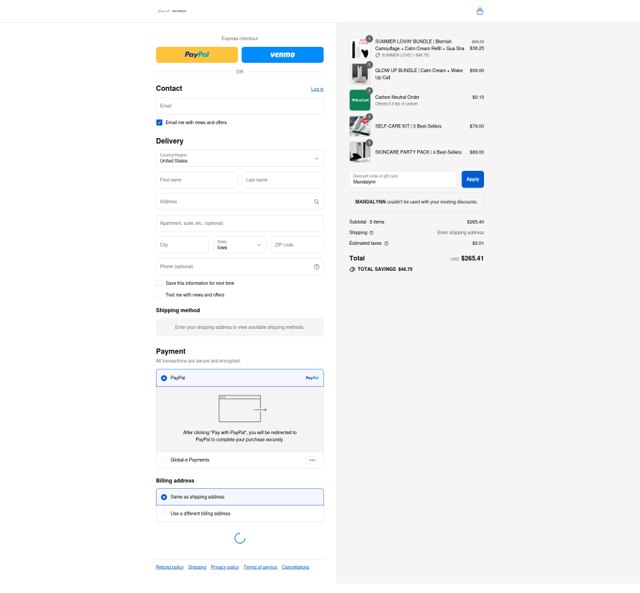Click the Phone help question icon
Screen dimensions: 640x593
[316, 267]
